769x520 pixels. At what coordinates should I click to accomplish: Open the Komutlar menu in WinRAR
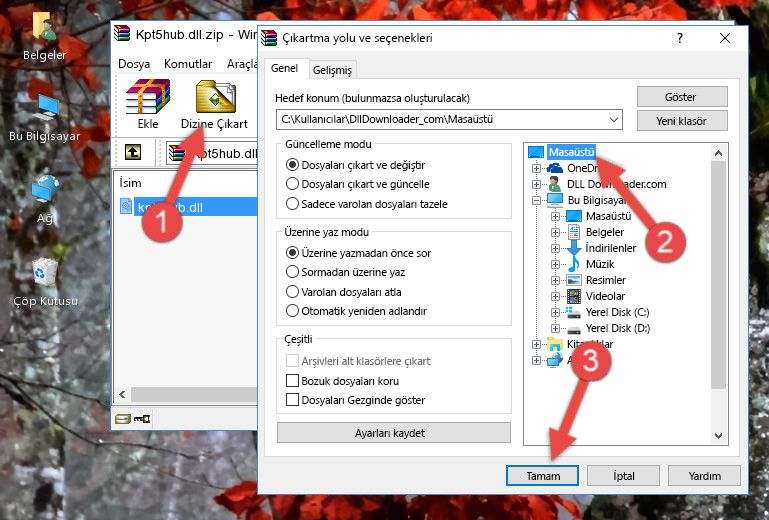pyautogui.click(x=188, y=64)
